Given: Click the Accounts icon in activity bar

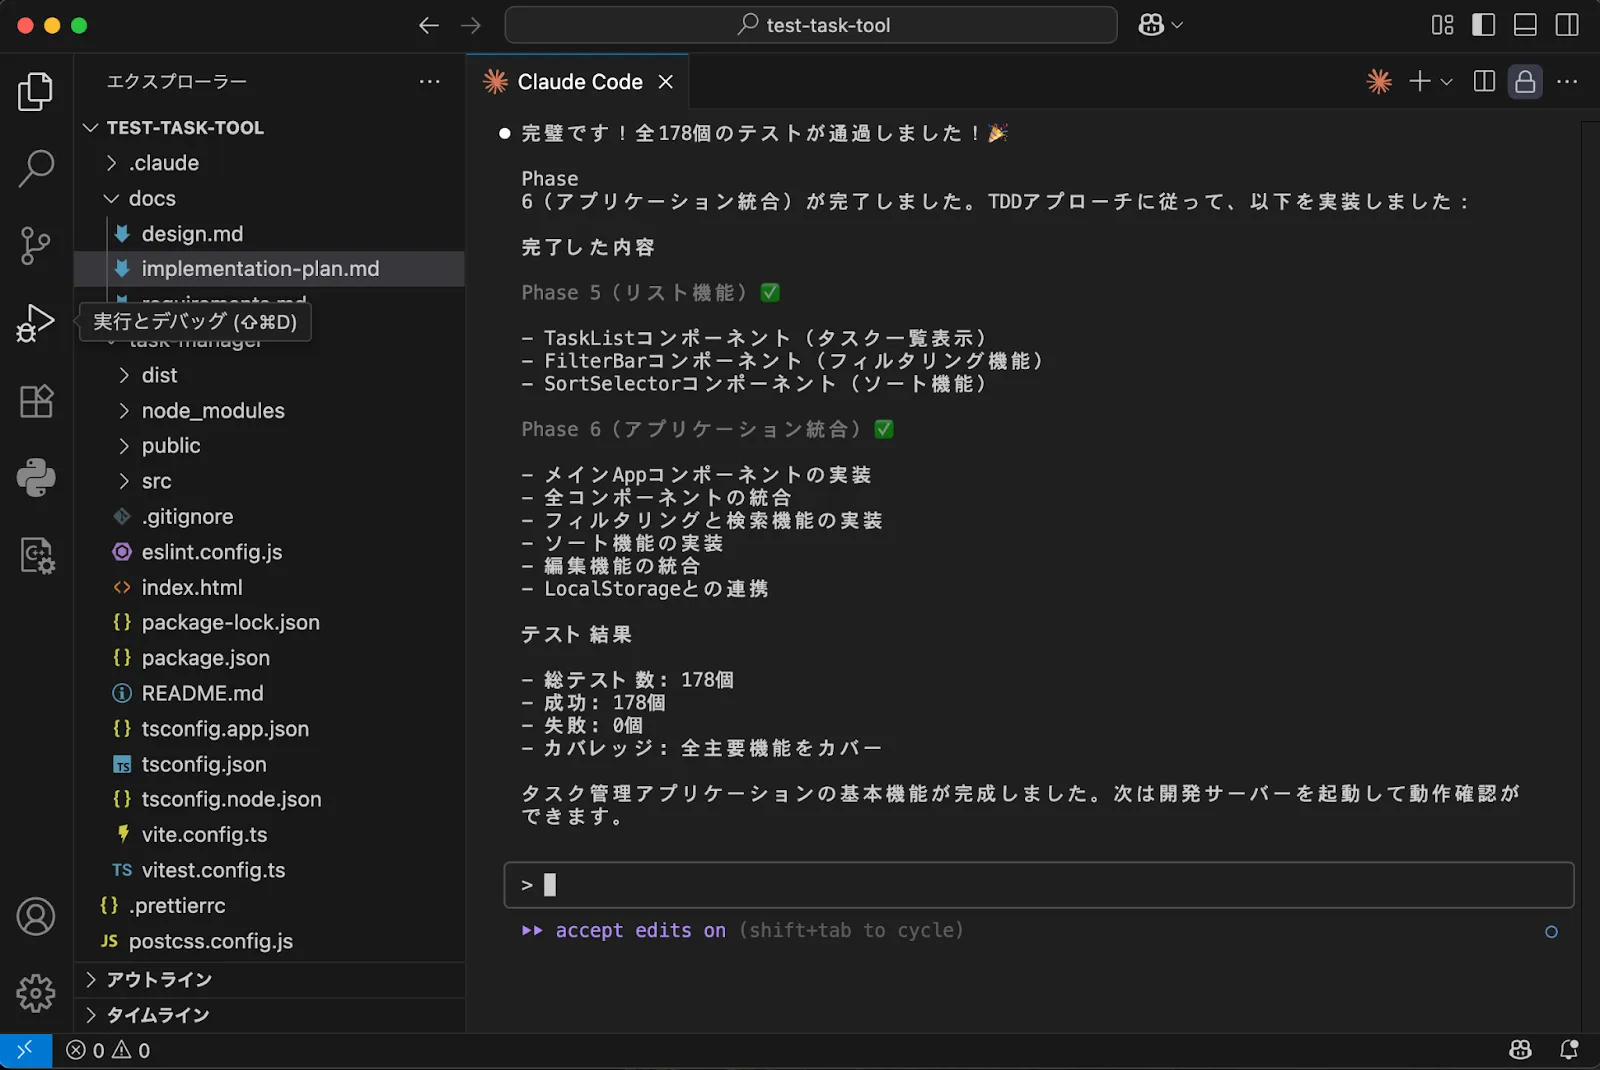Looking at the screenshot, I should [36, 916].
